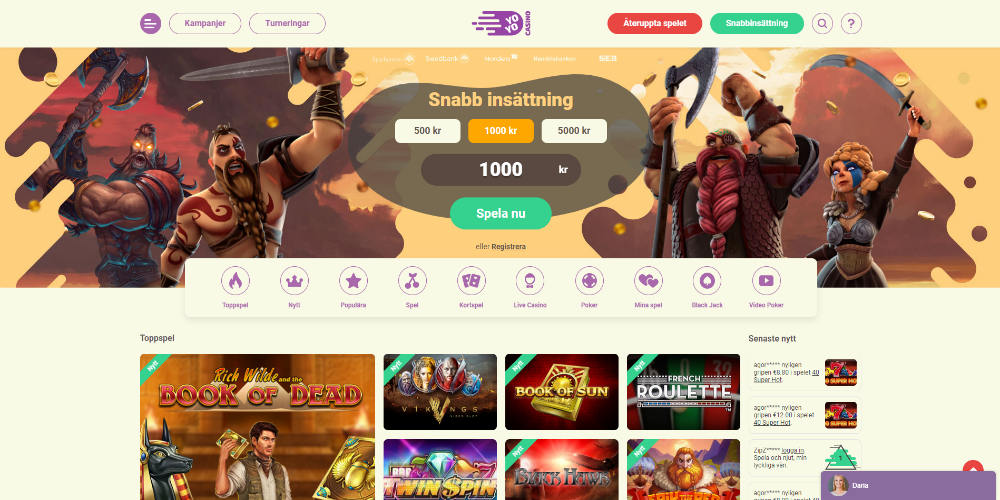The width and height of the screenshot is (1000, 500).
Task: Open the hamburger menu icon
Action: coord(151,24)
